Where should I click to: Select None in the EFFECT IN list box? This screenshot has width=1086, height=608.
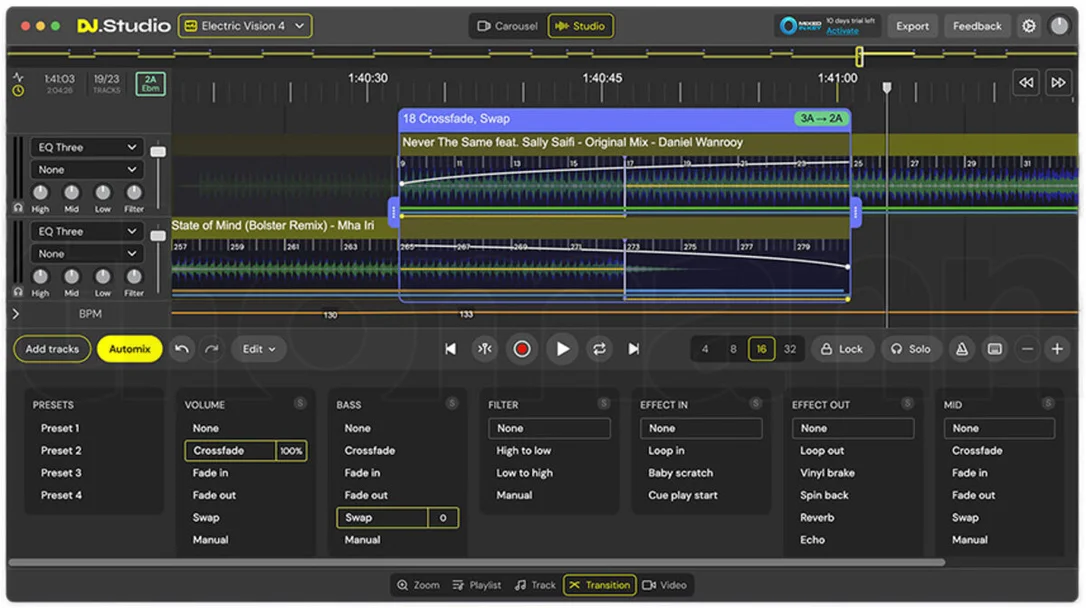[x=701, y=429]
